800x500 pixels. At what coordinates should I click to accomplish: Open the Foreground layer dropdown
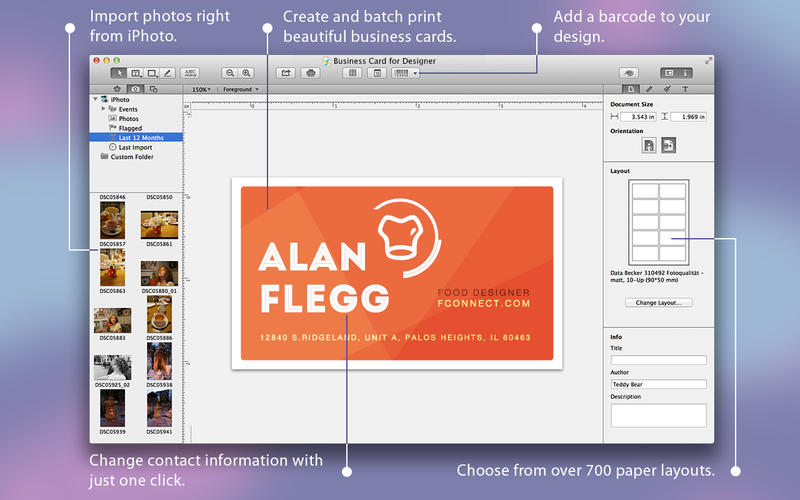pos(241,89)
